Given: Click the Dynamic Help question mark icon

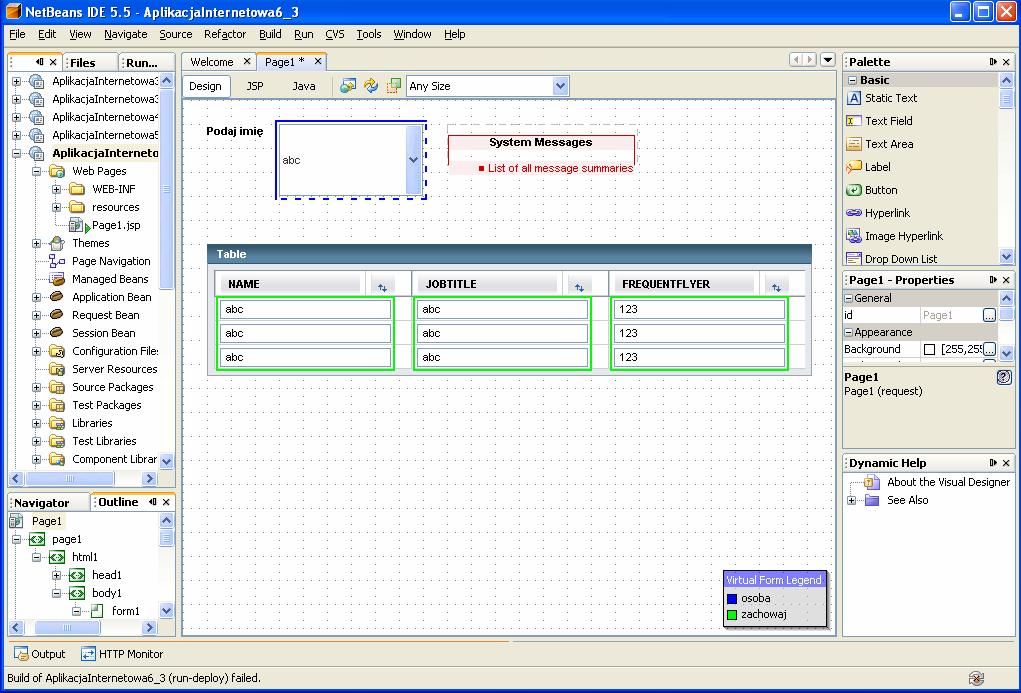Looking at the screenshot, I should pyautogui.click(x=1004, y=376).
